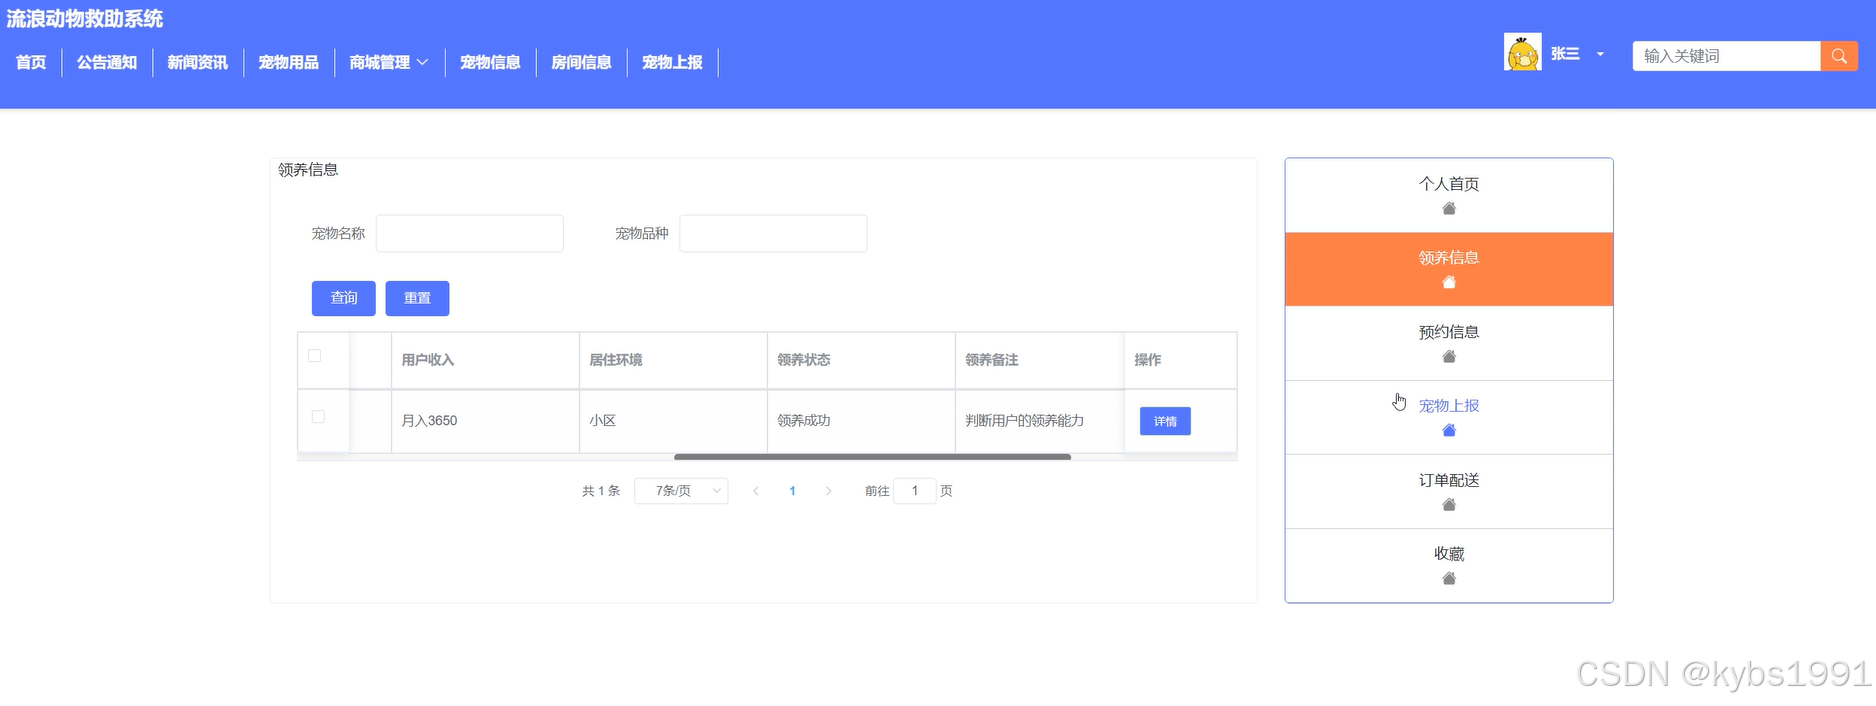Open 新闻资讯 in top navigation
Viewport: 1876px width, 706px height.
click(x=198, y=62)
